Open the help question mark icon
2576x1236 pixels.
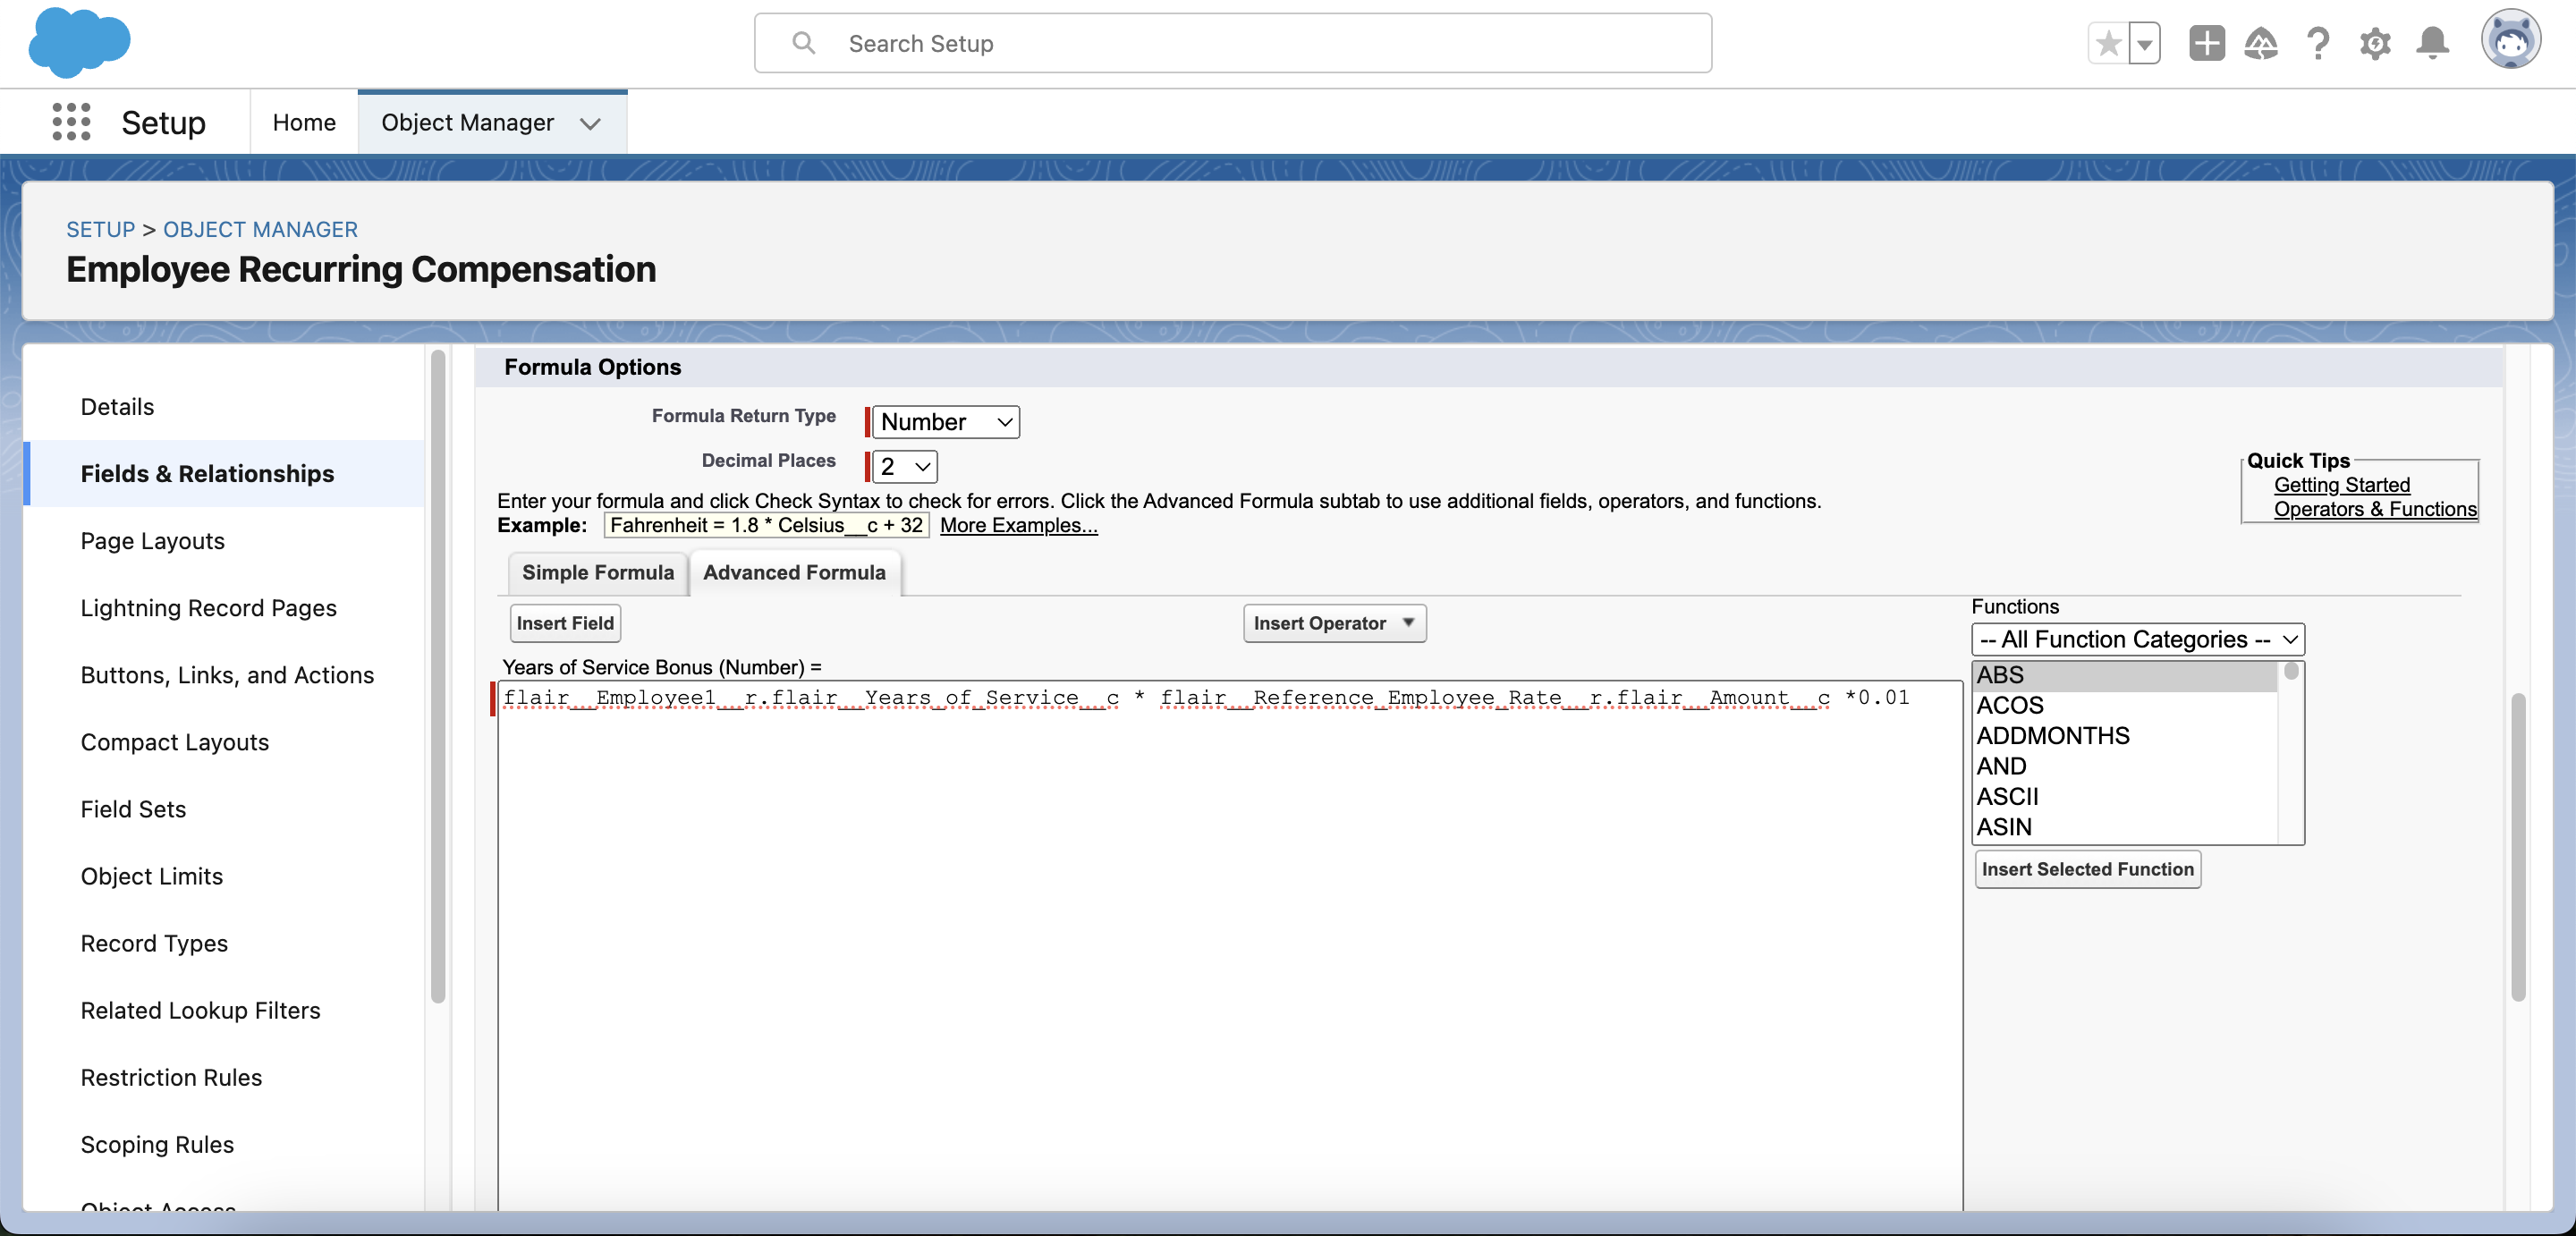pyautogui.click(x=2317, y=44)
